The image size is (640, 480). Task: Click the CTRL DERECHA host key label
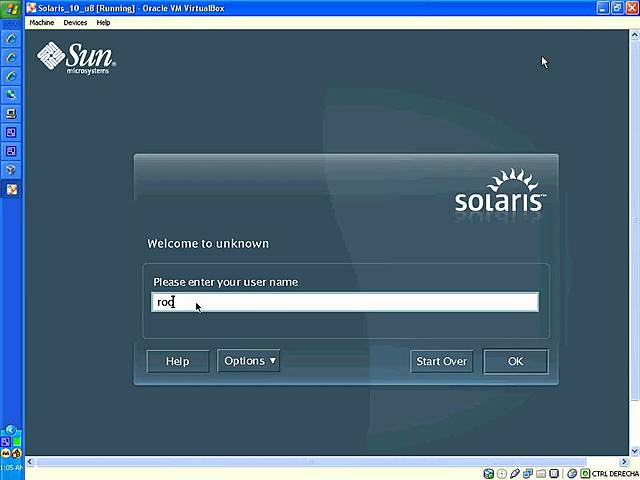(x=615, y=473)
